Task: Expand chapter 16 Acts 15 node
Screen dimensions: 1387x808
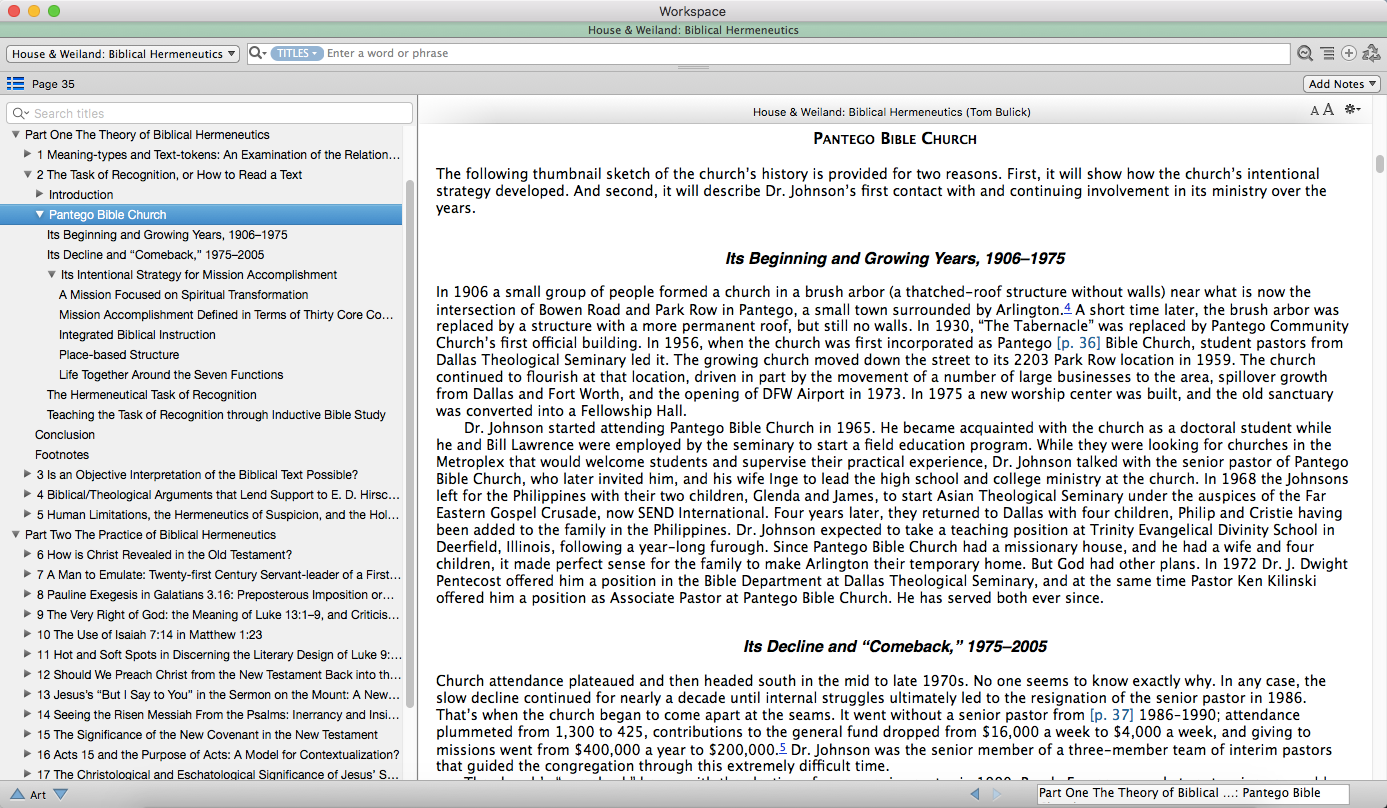Action: click(x=28, y=755)
